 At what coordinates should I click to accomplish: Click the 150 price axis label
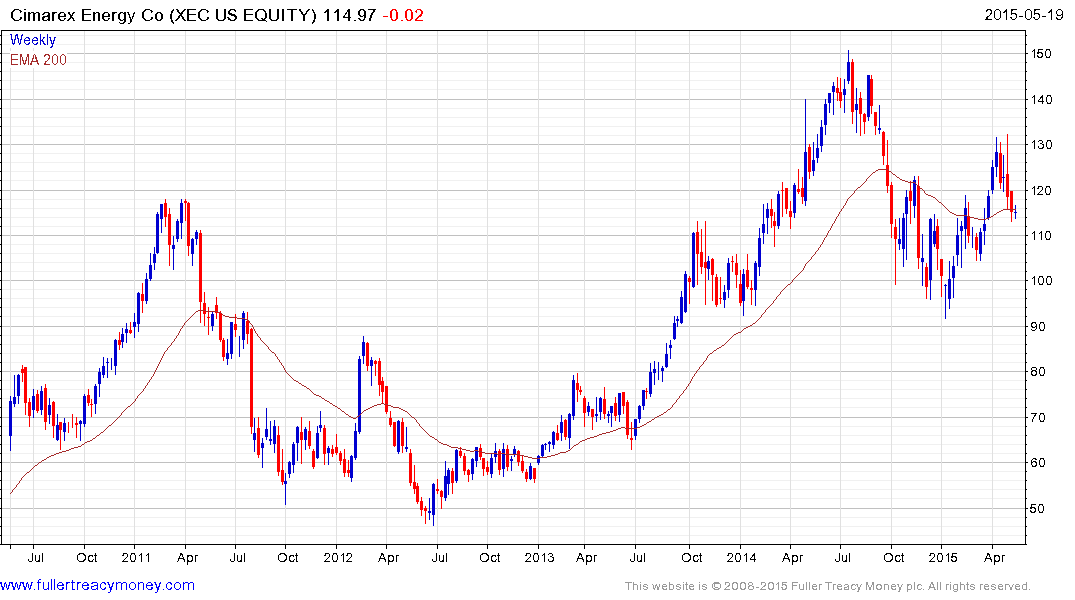[1041, 53]
